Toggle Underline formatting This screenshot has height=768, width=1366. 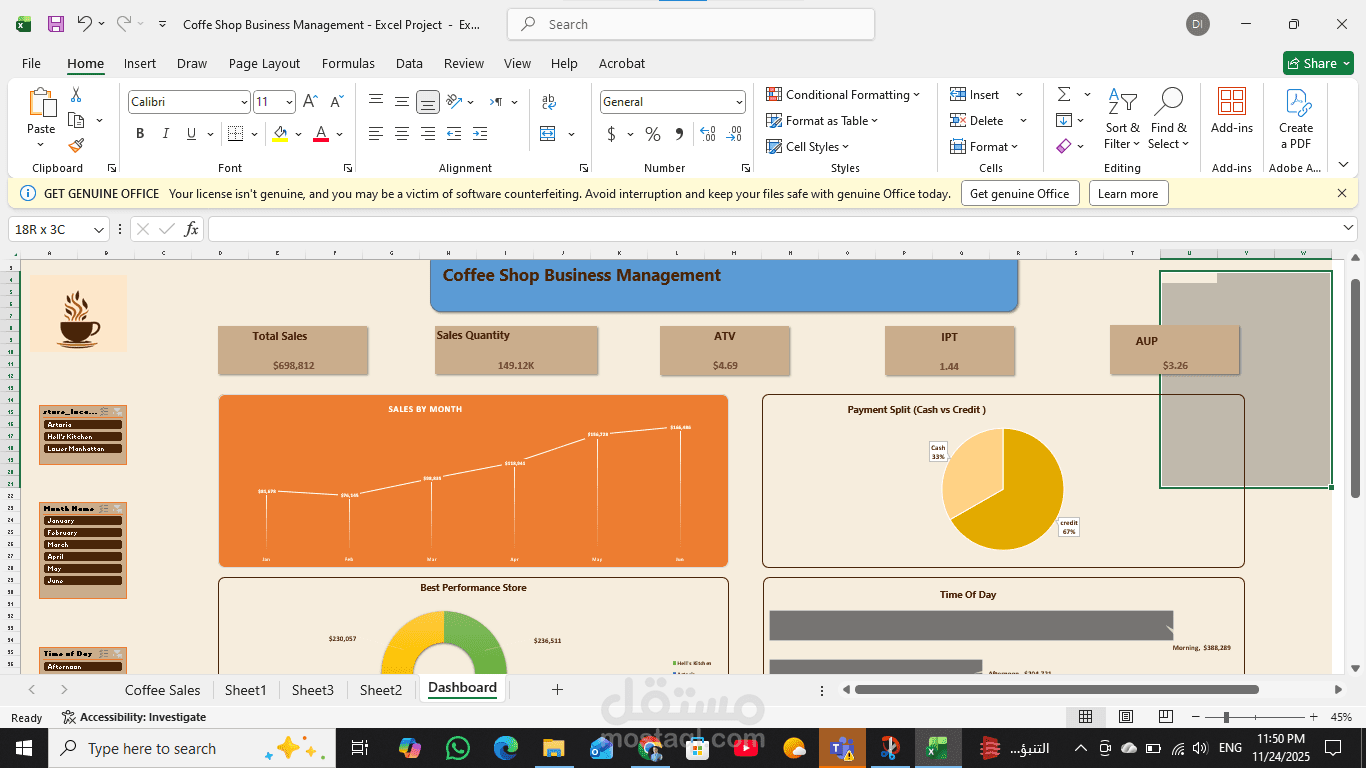point(192,134)
